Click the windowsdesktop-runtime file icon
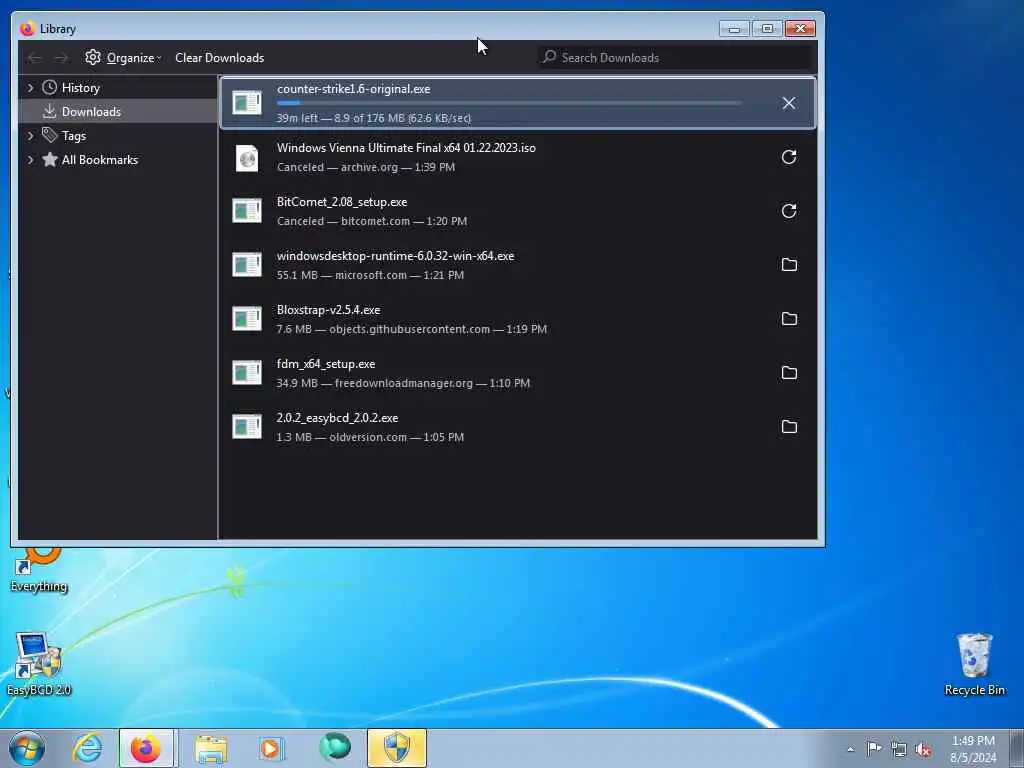 tap(247, 264)
